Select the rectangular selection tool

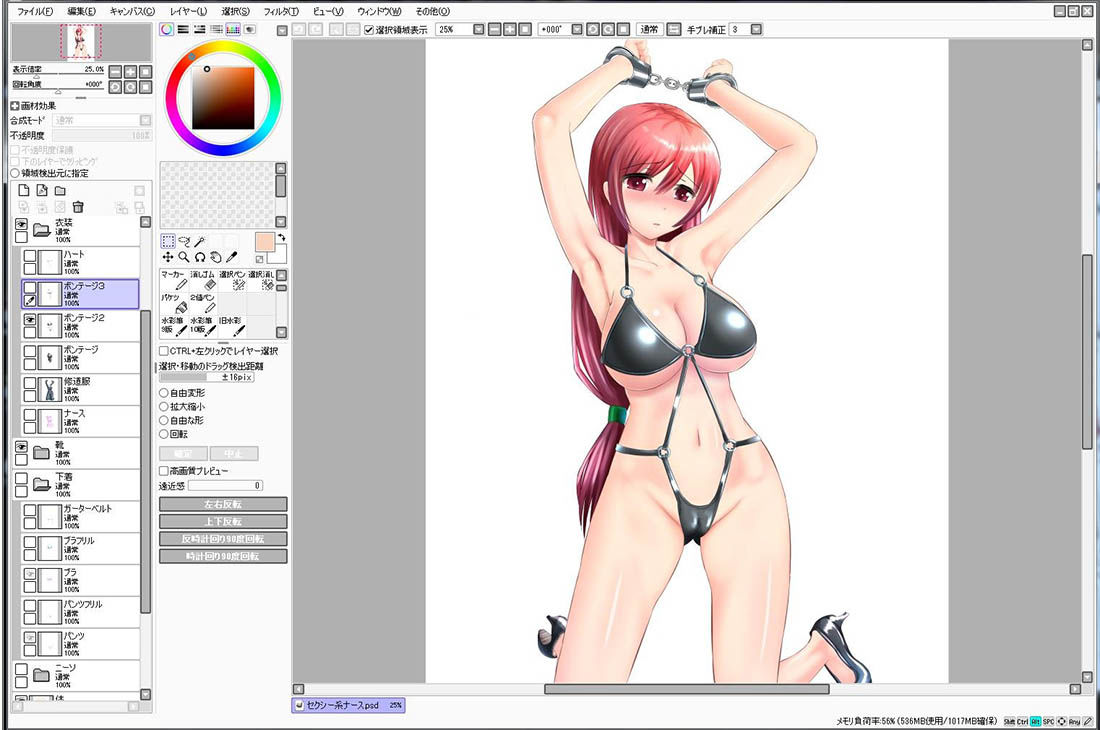click(x=168, y=241)
